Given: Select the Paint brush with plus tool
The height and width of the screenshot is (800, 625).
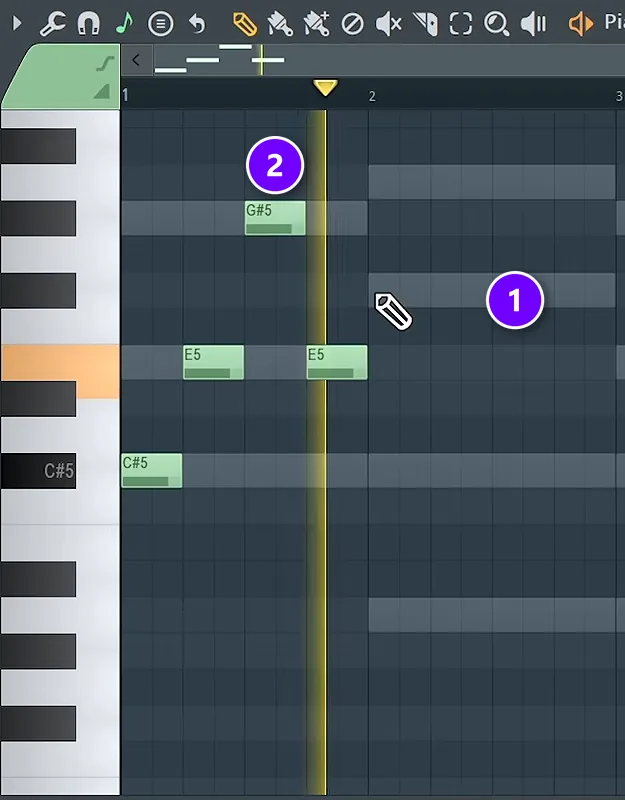Looking at the screenshot, I should click(x=316, y=24).
